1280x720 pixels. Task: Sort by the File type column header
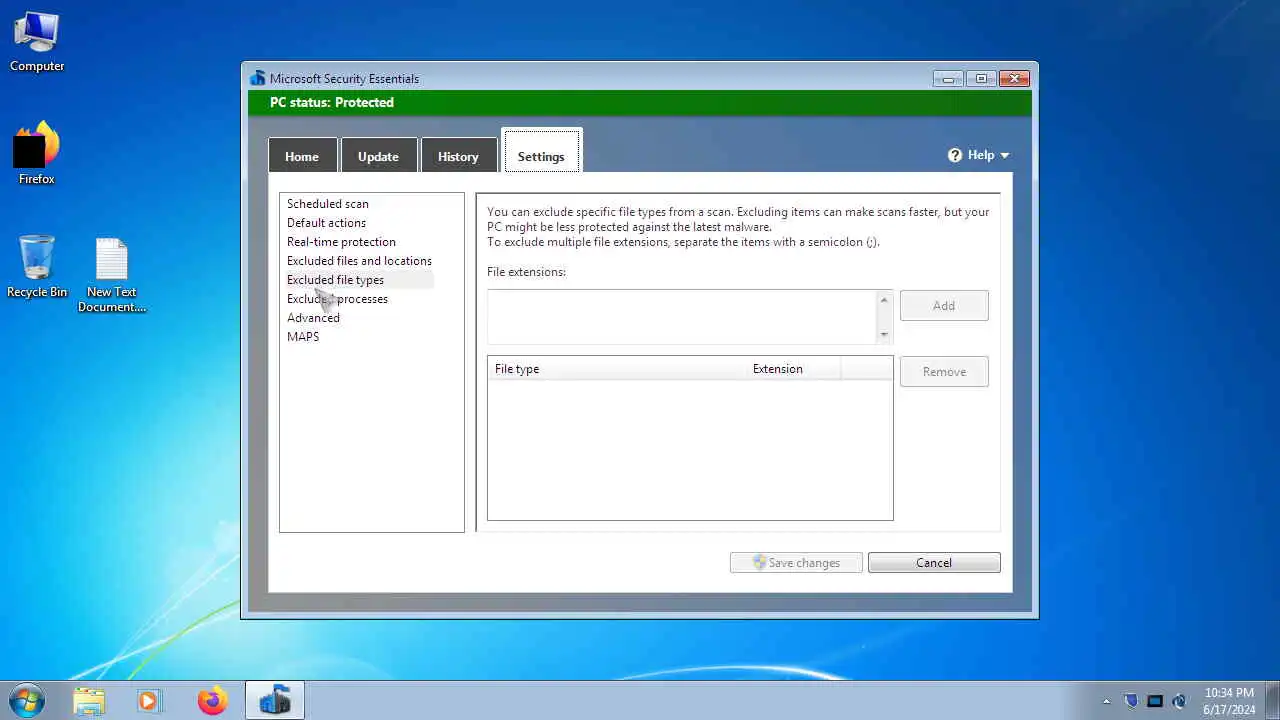(x=617, y=369)
